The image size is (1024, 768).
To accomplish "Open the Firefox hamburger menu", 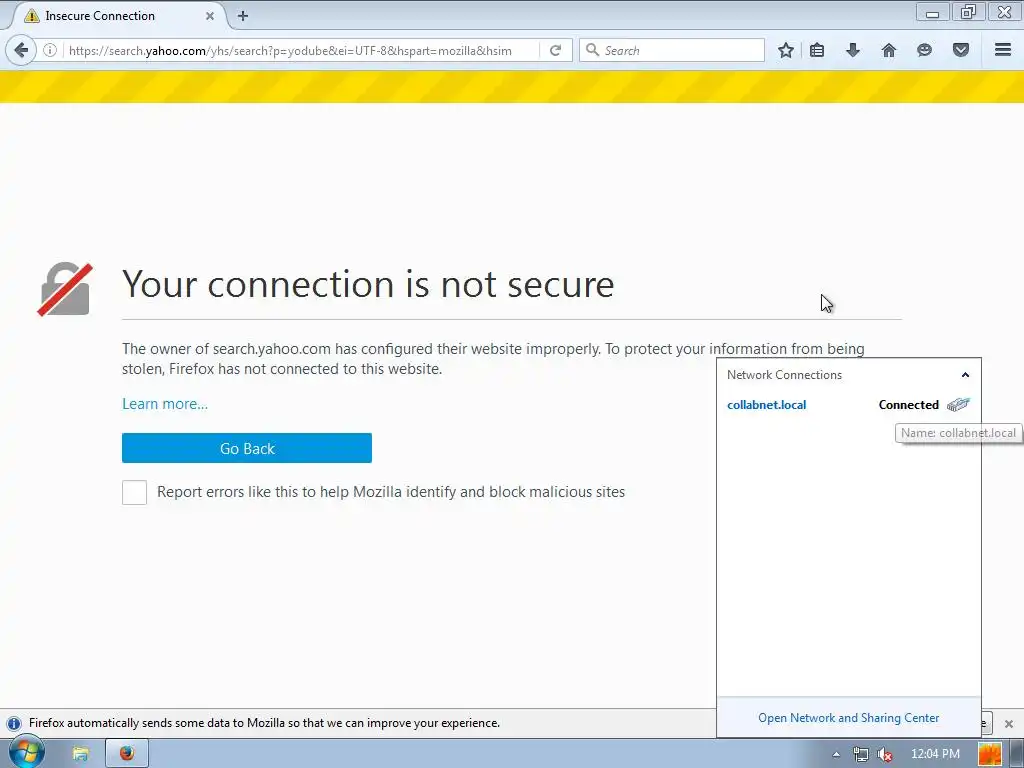I will tap(1002, 50).
